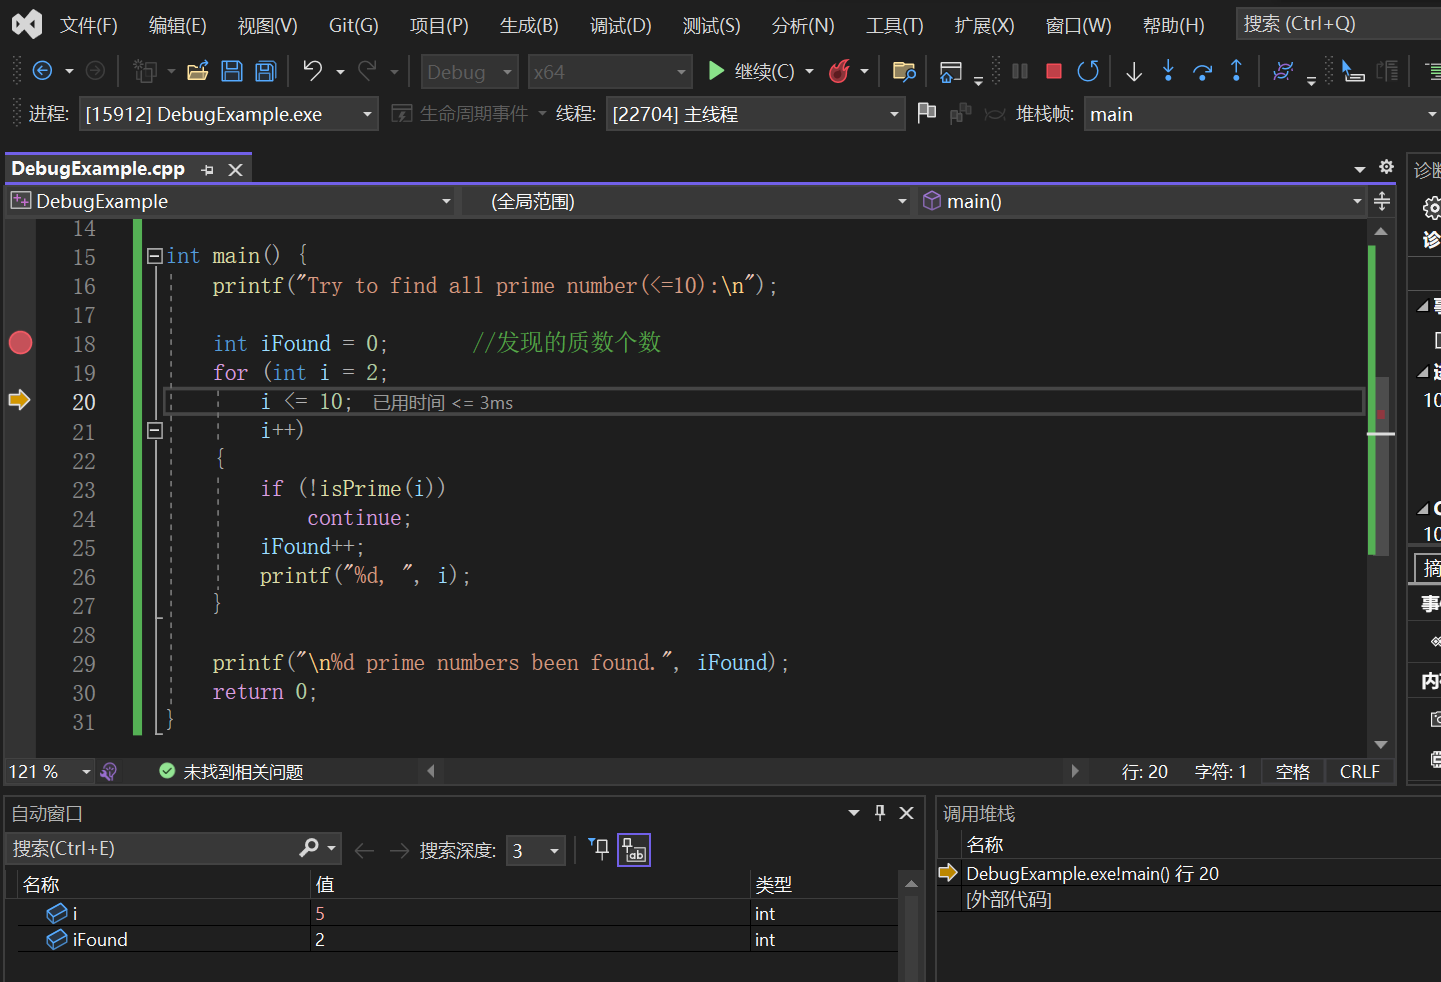Step over the current line
This screenshot has width=1441, height=982.
coord(1202,71)
